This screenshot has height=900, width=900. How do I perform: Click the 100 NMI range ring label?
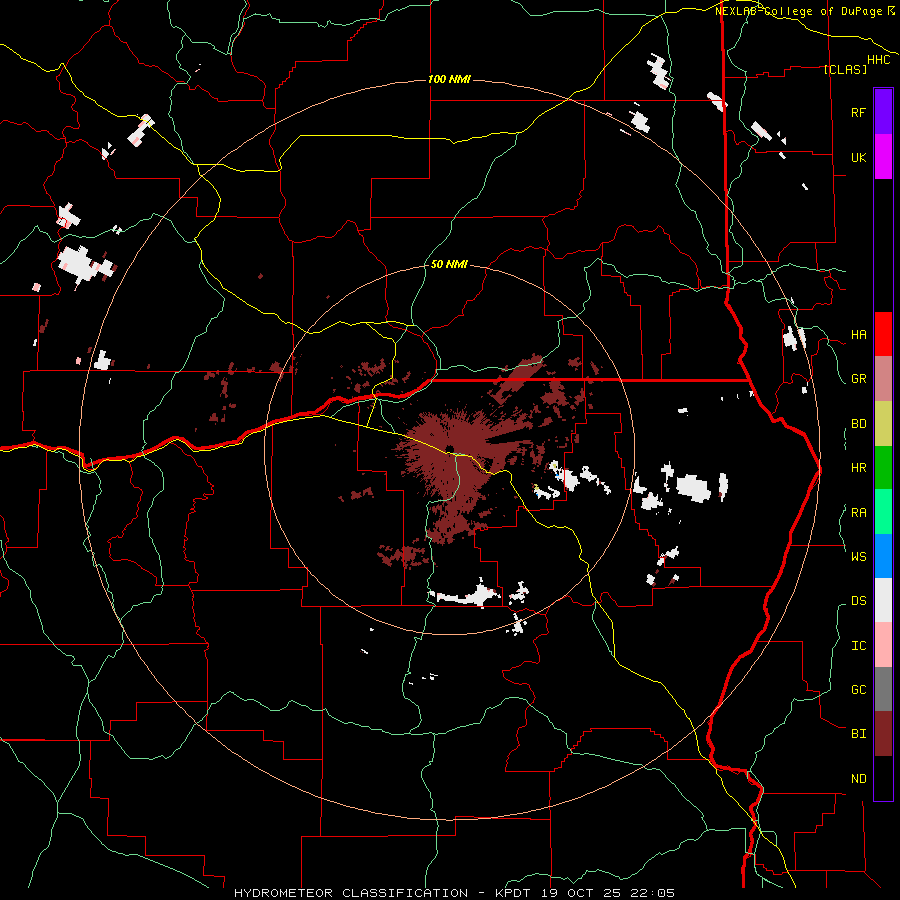tap(449, 79)
